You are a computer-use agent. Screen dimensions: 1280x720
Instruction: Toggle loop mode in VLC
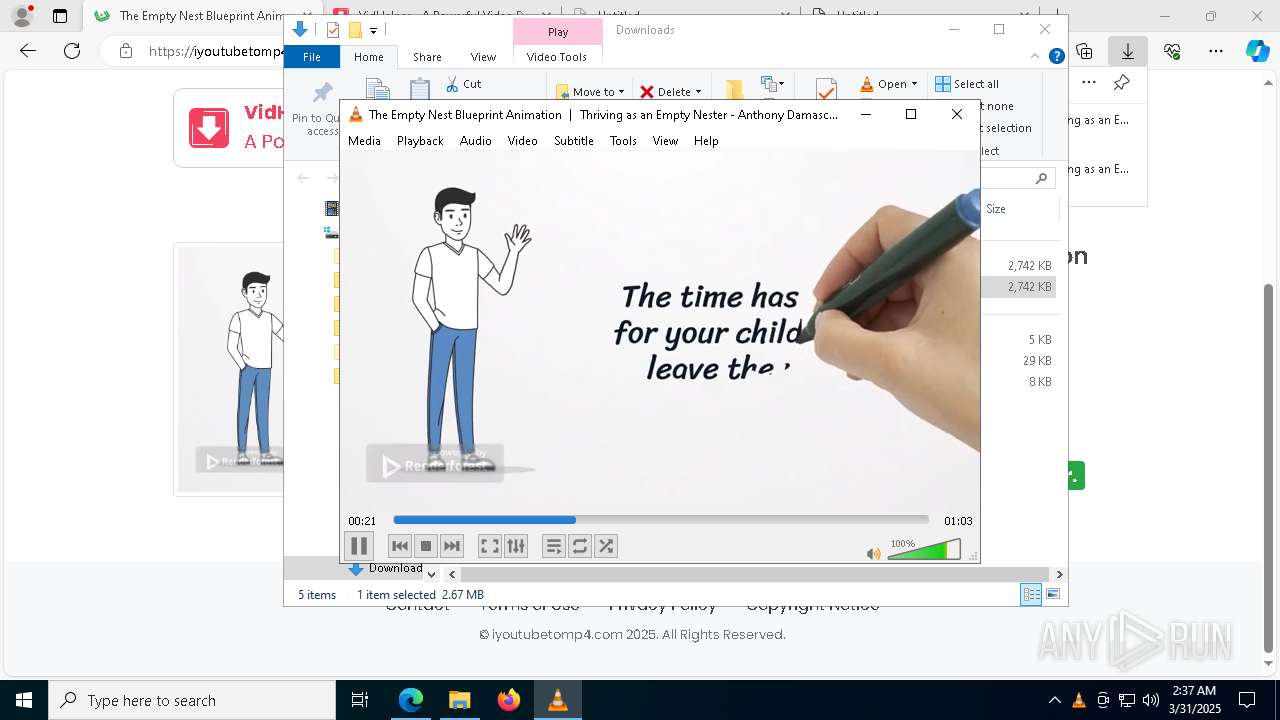(580, 546)
